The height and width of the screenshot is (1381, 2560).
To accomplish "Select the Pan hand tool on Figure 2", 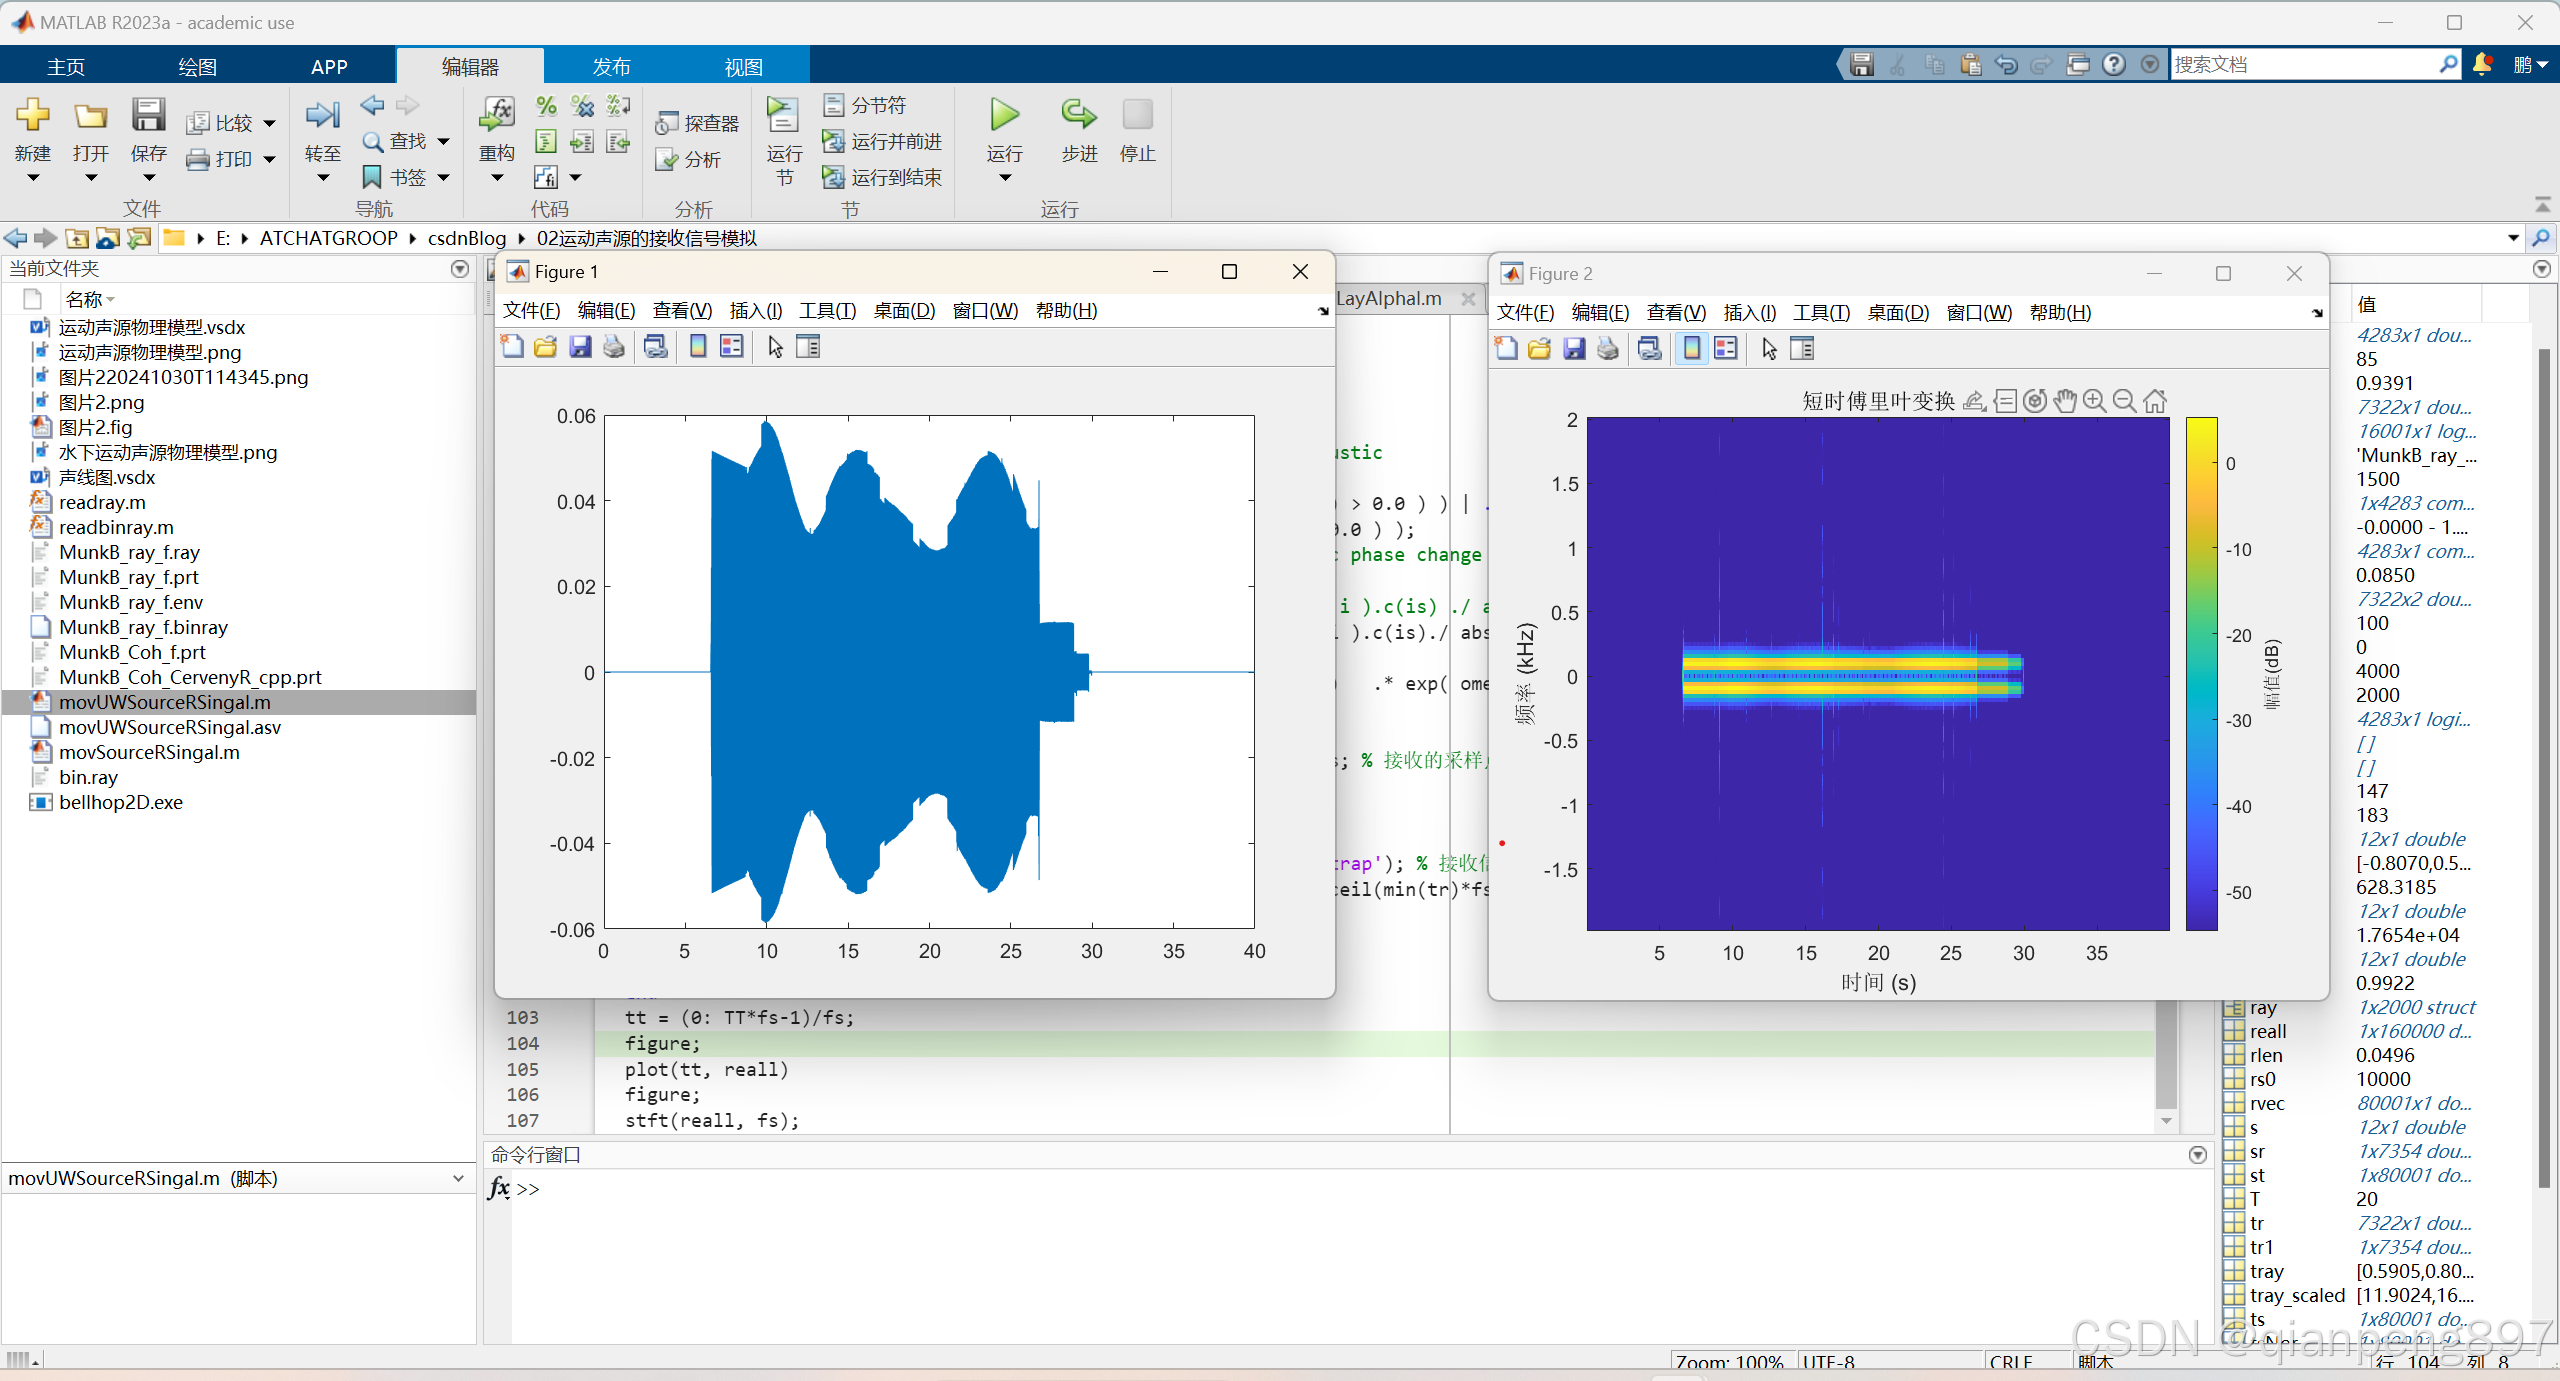I will coord(2064,401).
